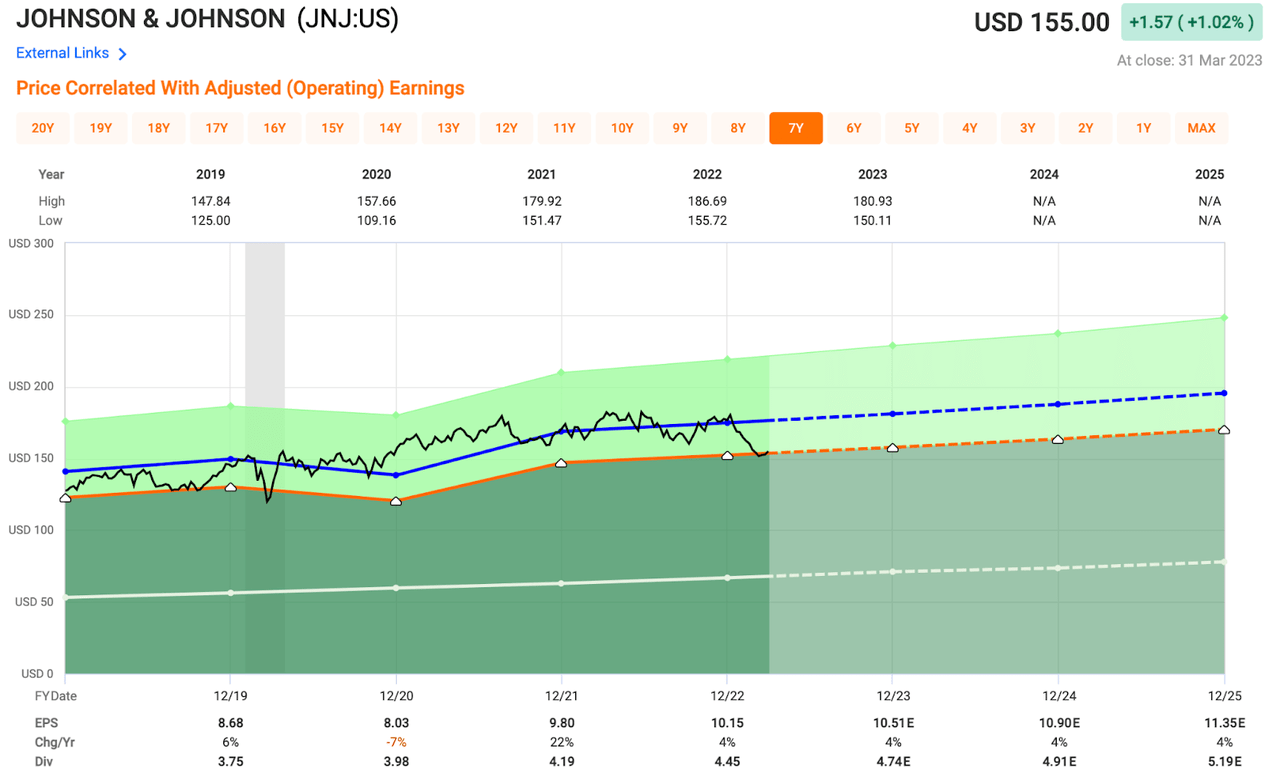1280x776 pixels.
Task: Click the 12/19 dividend value 3.75
Action: tap(231, 762)
